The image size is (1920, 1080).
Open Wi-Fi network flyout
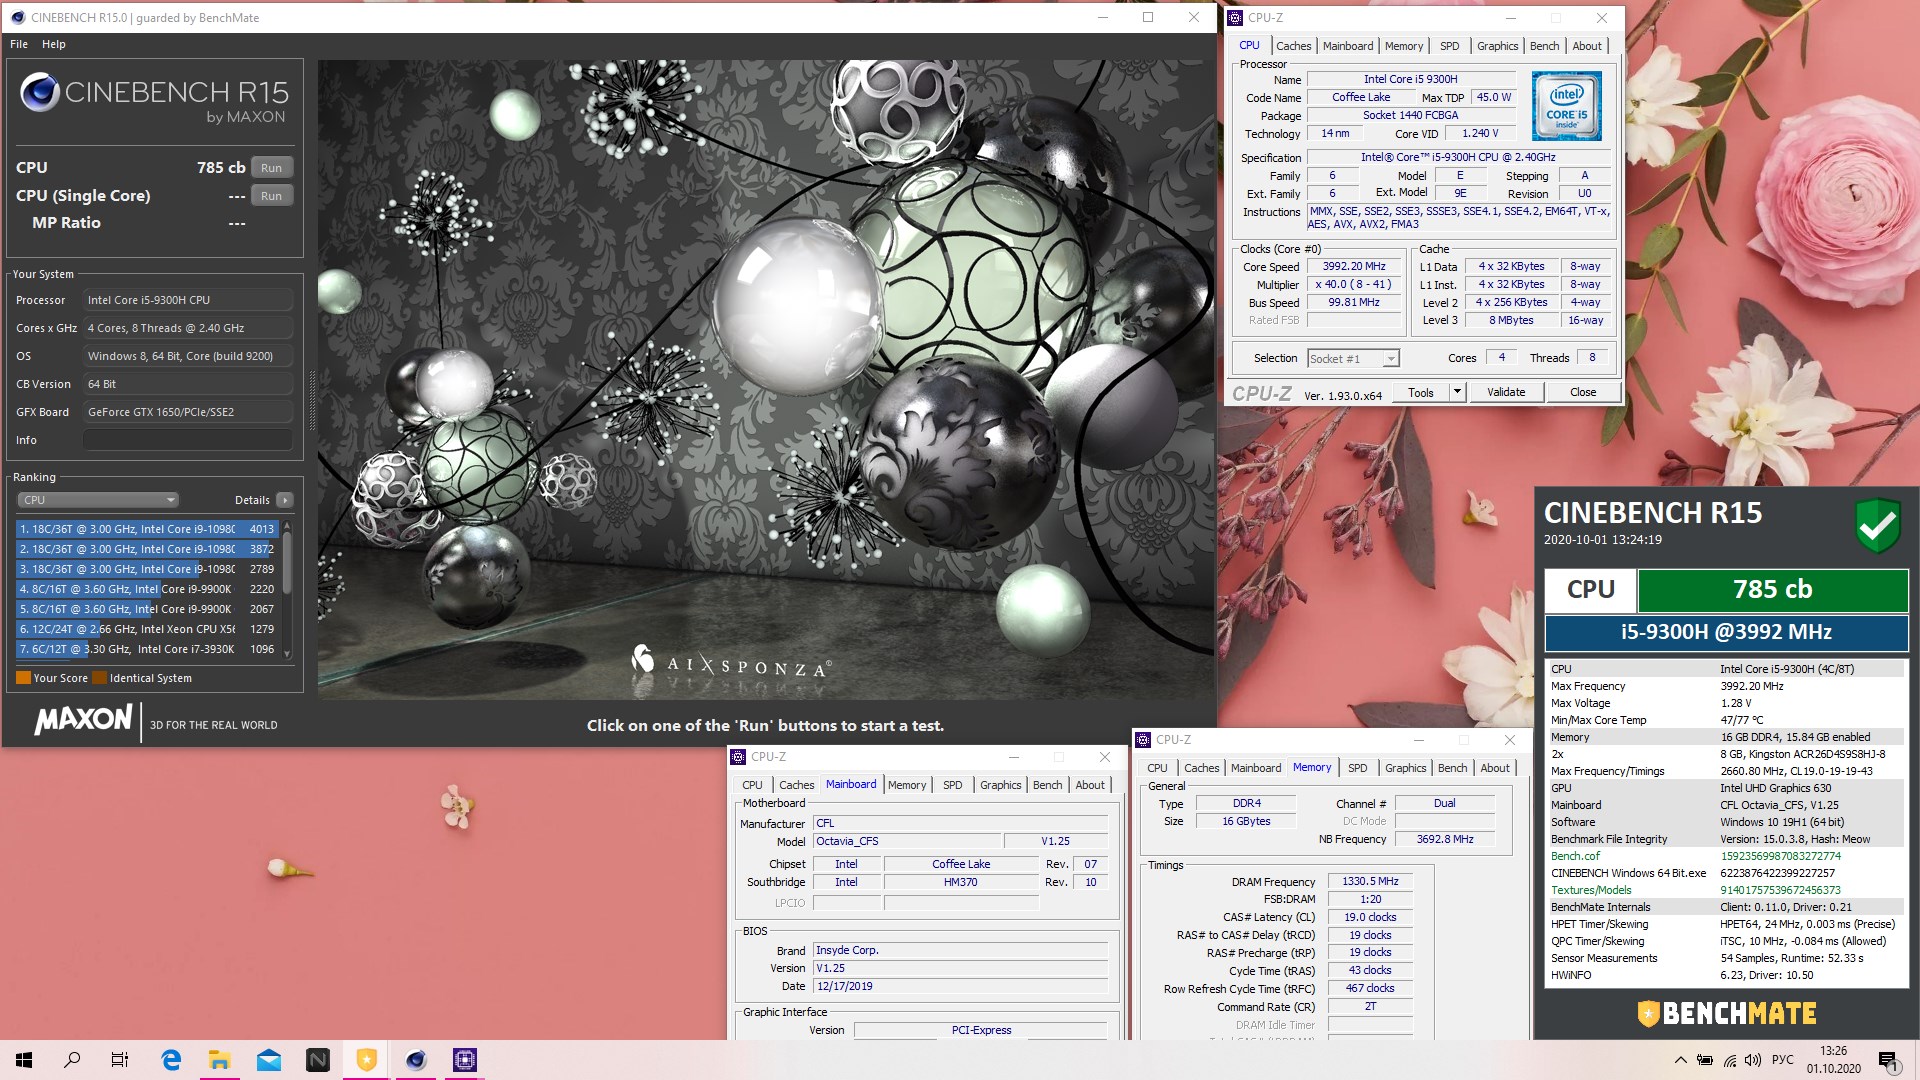[1729, 1060]
